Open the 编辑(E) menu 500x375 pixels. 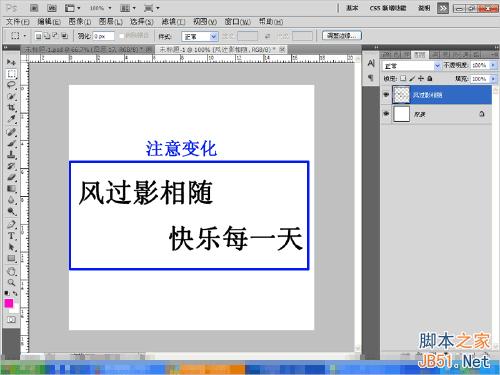tap(49, 22)
